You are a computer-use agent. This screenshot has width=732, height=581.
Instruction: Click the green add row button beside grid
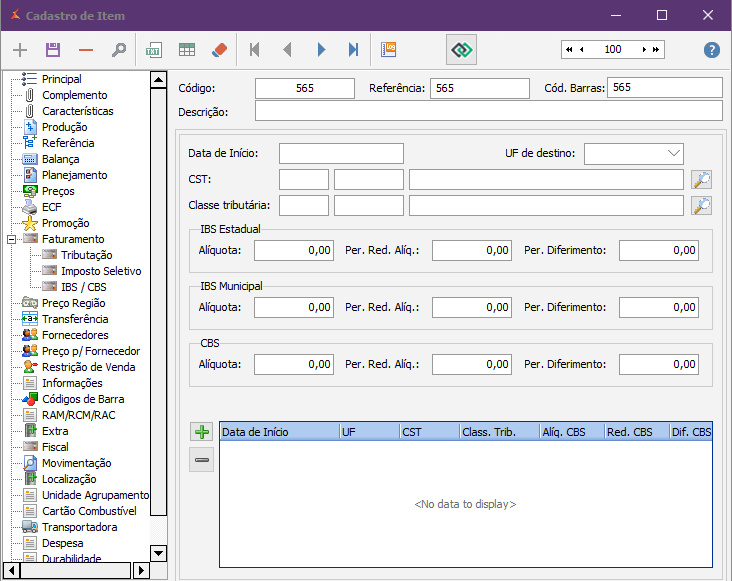pyautogui.click(x=202, y=432)
